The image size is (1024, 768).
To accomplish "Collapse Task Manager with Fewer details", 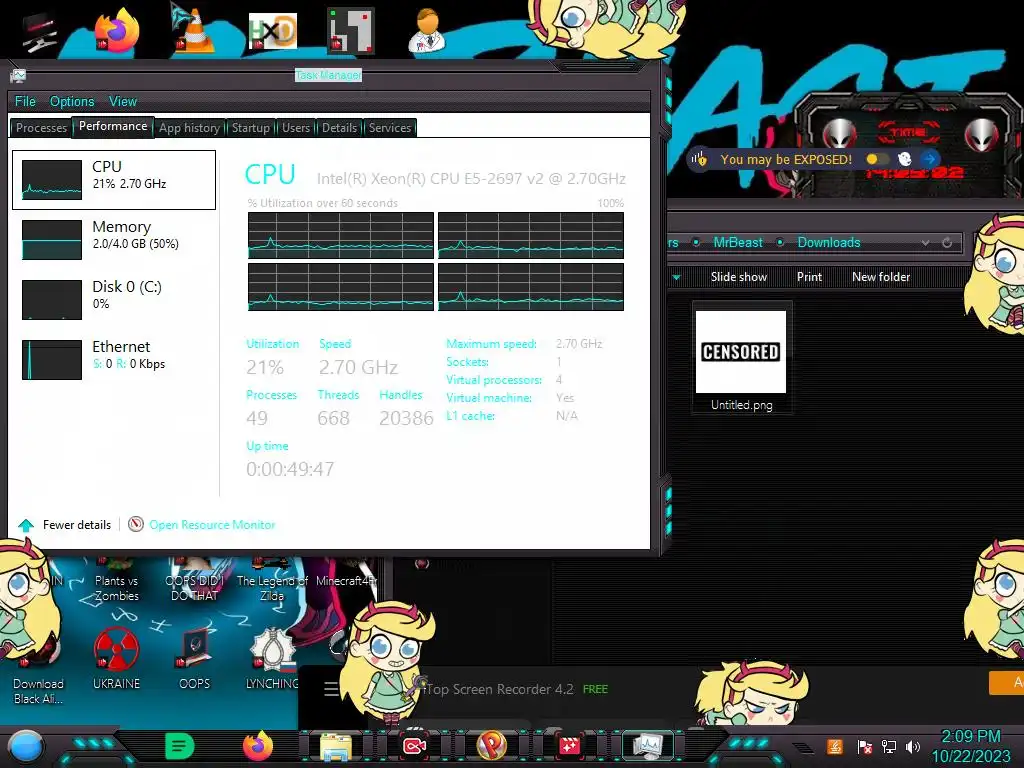I will click(x=65, y=524).
